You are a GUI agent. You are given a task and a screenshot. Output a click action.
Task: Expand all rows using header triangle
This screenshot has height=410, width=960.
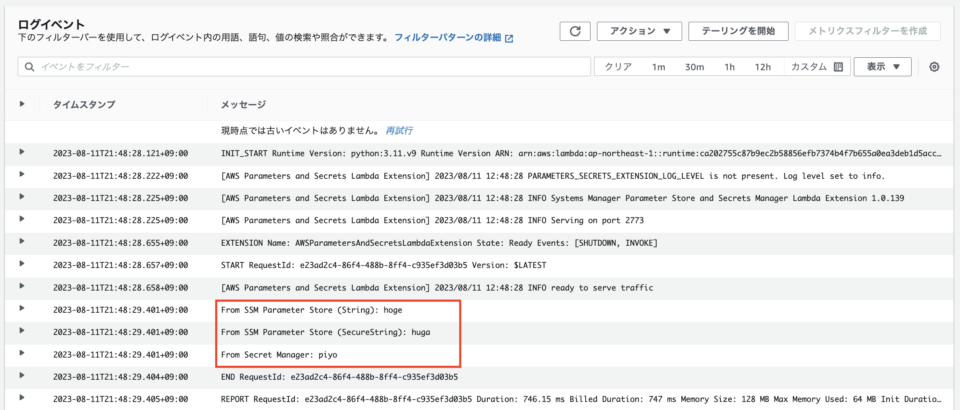tap(22, 104)
